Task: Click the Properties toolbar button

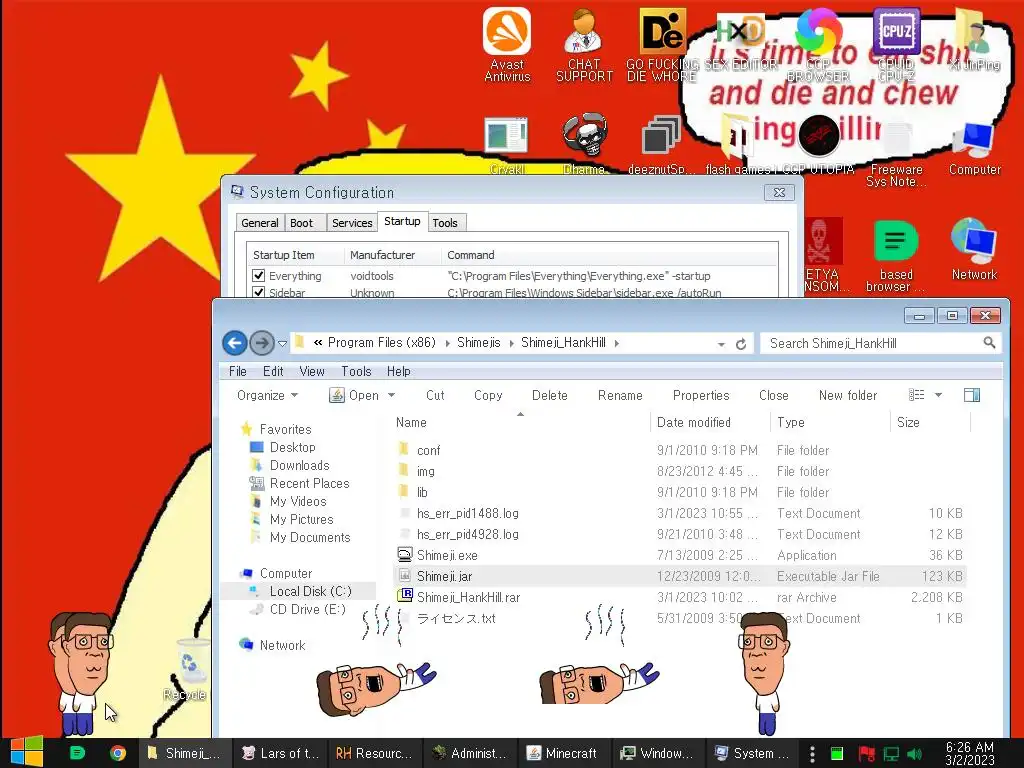Action: pyautogui.click(x=701, y=395)
